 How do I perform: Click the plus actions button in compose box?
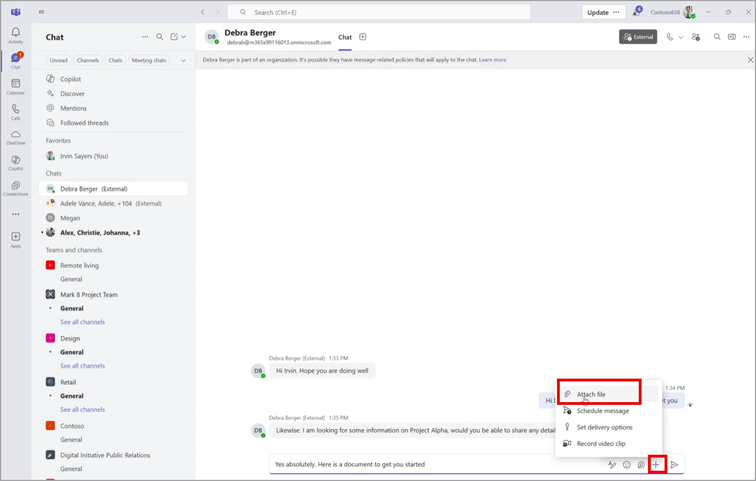pyautogui.click(x=656, y=464)
